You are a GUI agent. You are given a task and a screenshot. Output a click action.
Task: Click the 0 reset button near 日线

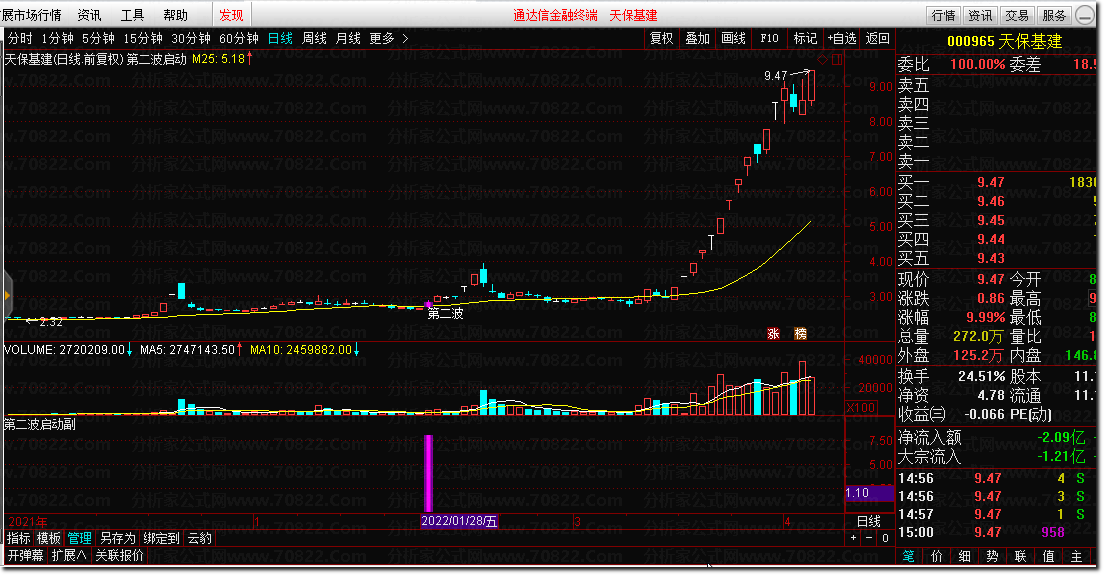point(885,538)
